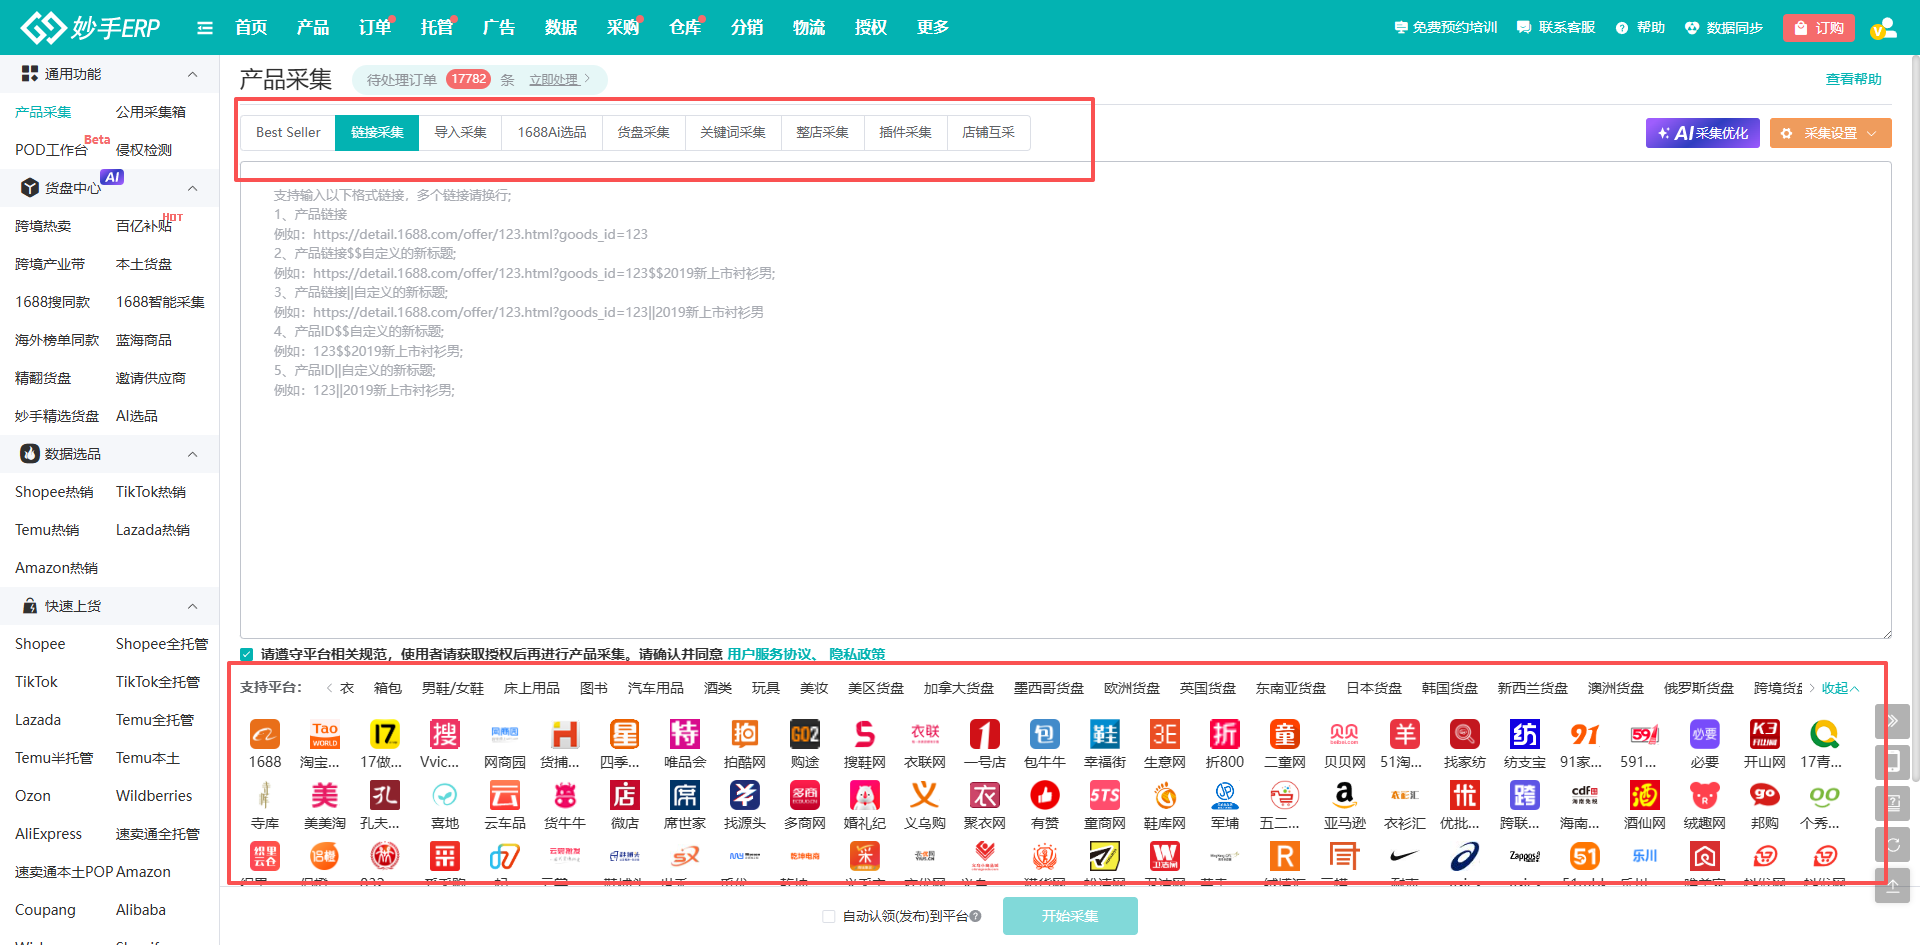The image size is (1920, 945).
Task: Click the hamburger menu icon beside logo
Action: 205,28
